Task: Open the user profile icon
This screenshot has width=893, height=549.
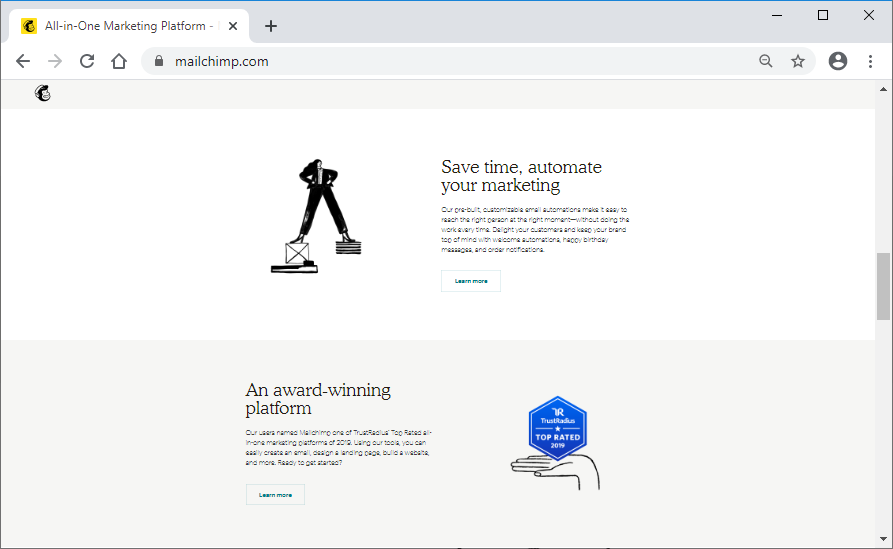Action: tap(838, 61)
